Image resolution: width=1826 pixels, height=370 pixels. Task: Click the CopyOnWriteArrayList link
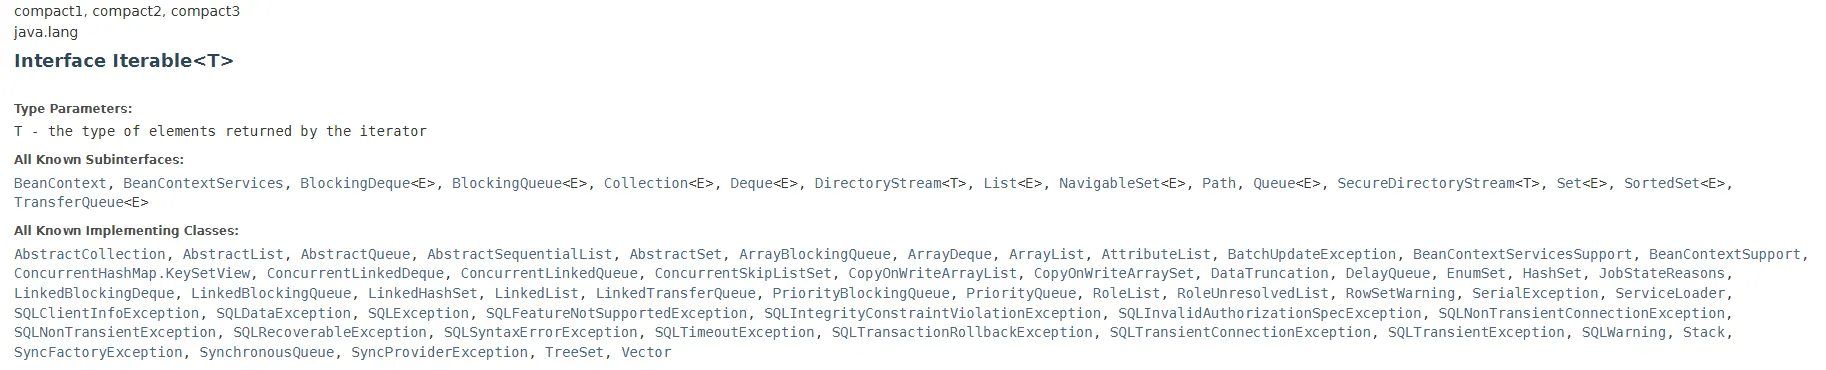tap(933, 274)
